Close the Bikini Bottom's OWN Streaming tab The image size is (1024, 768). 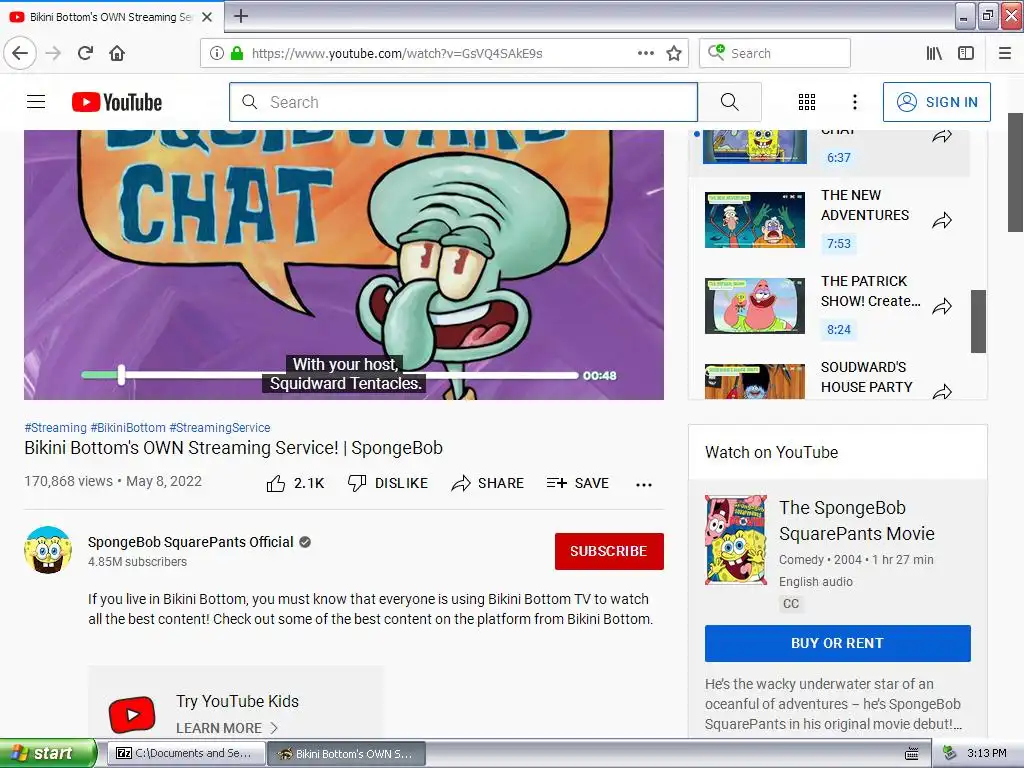pos(207,17)
